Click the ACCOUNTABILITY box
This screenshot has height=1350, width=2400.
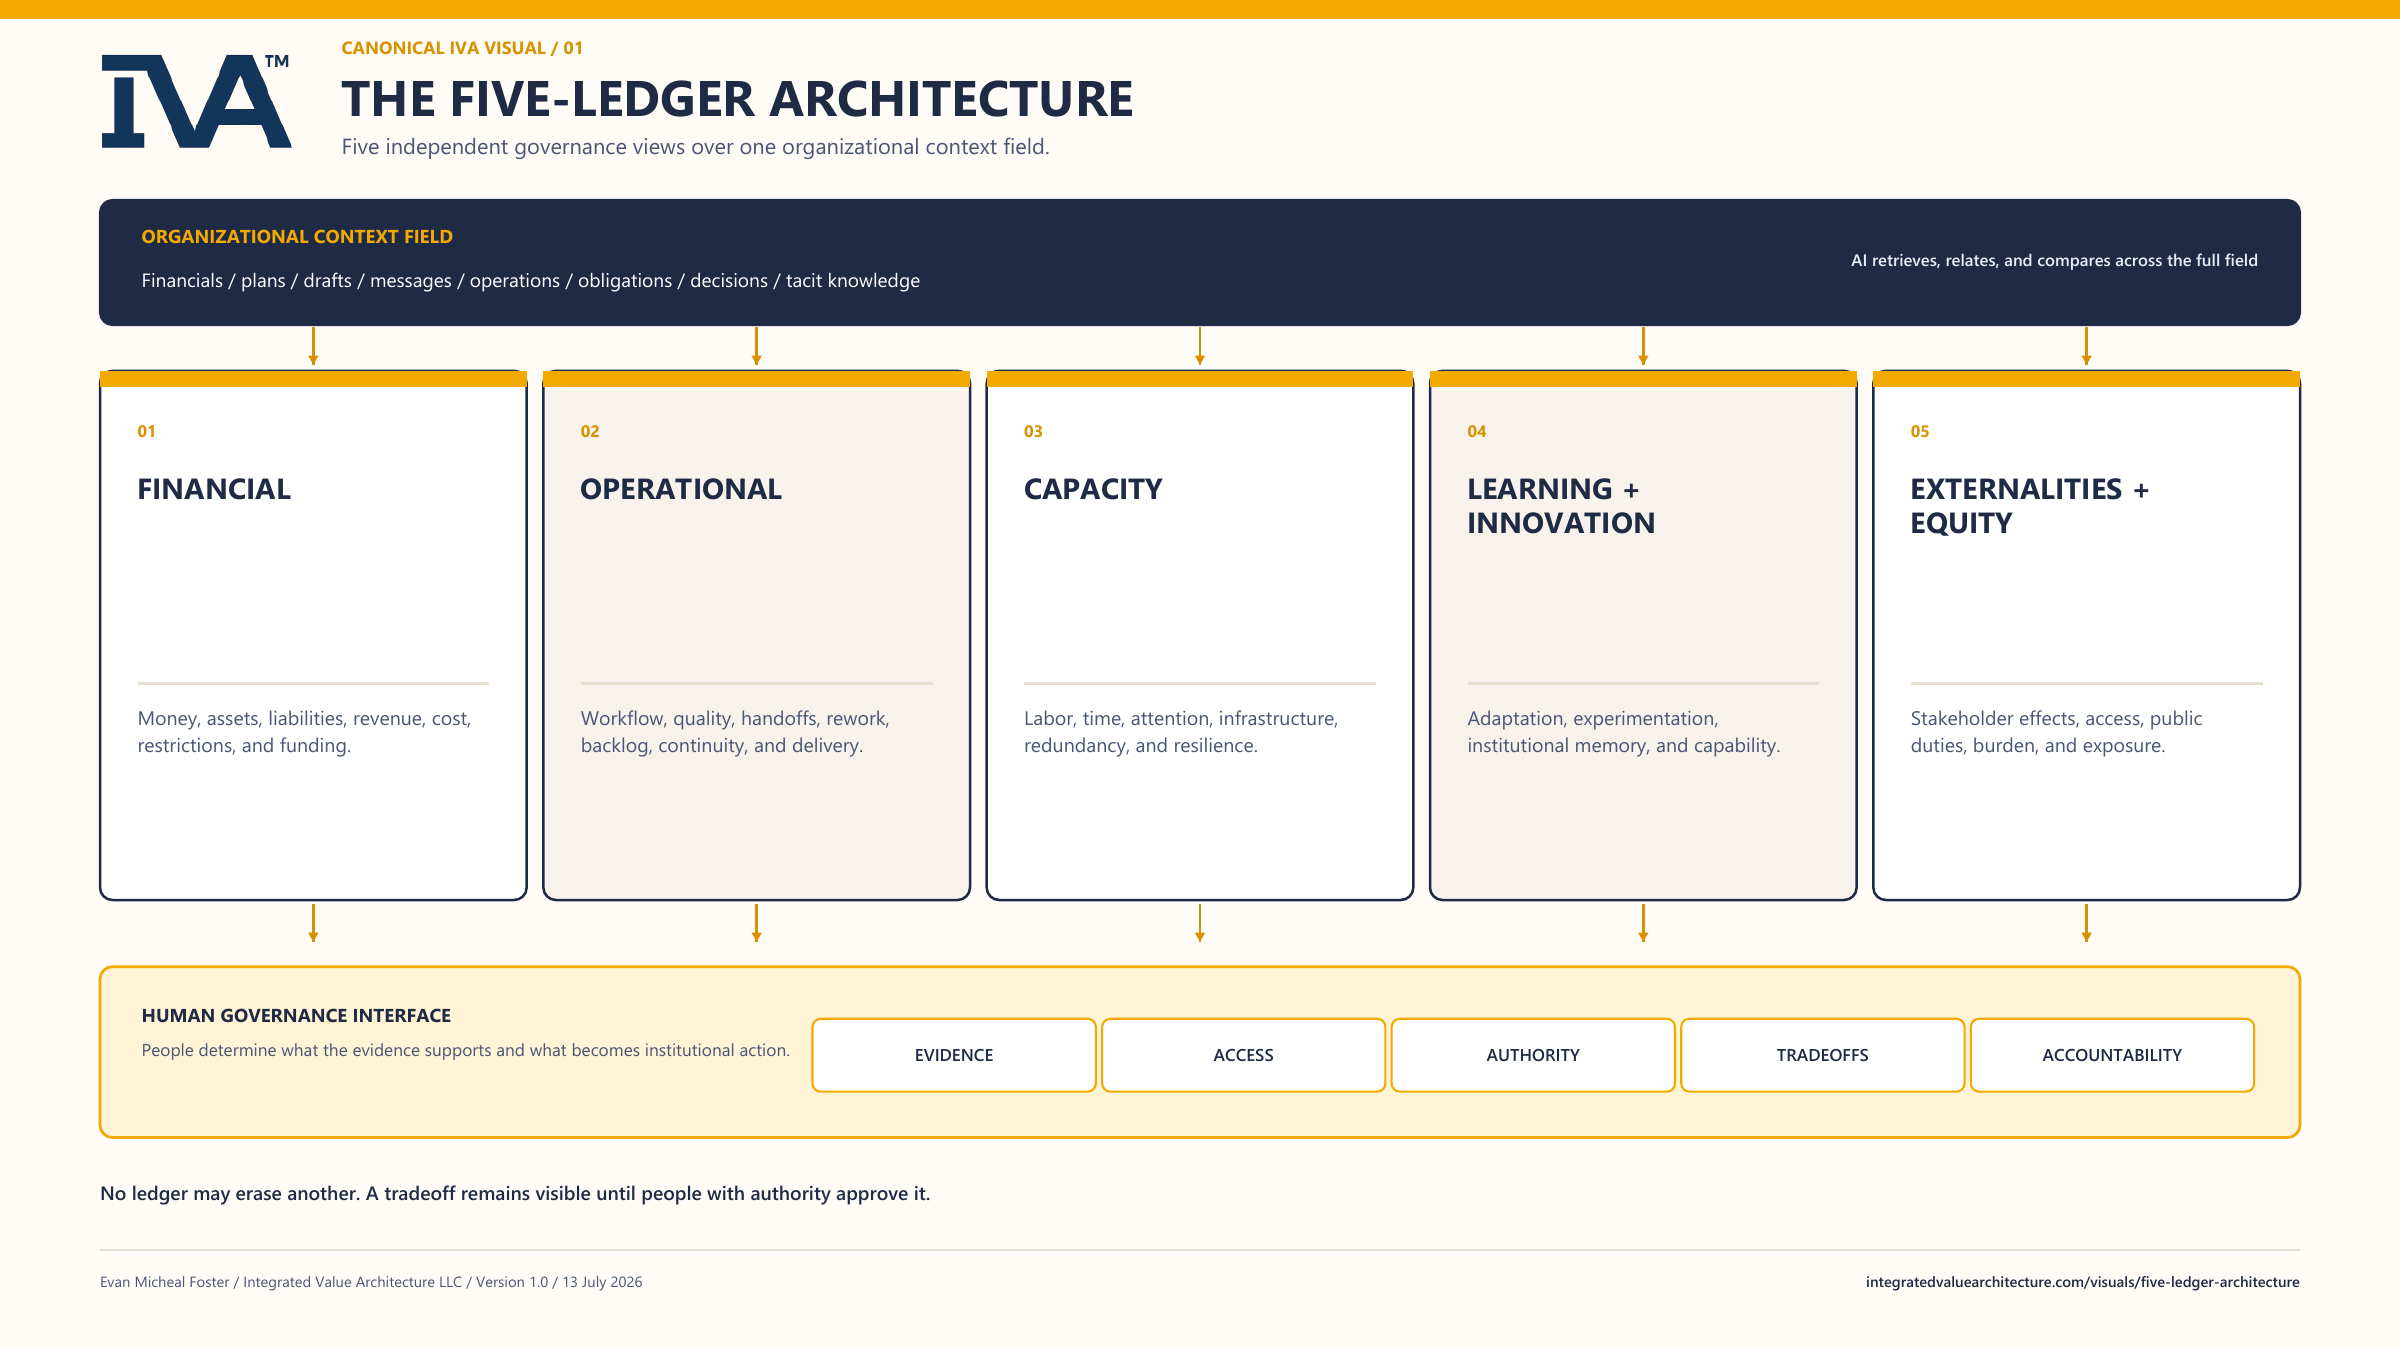point(2112,1055)
